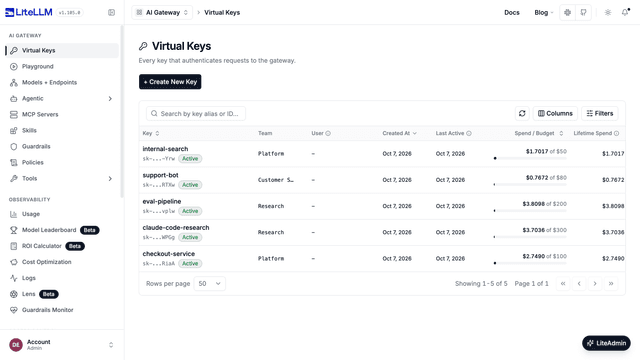Open LiteAdmin assistant button
640x360 pixels.
coord(607,343)
